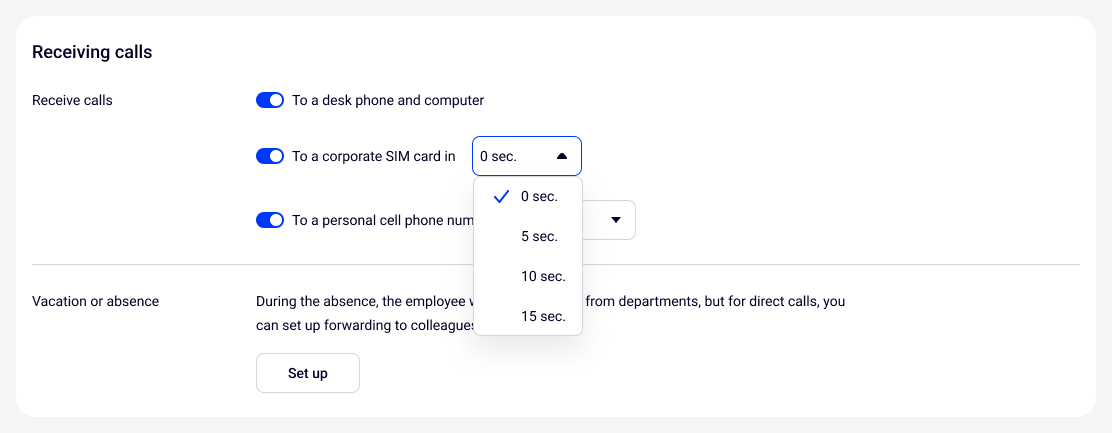The height and width of the screenshot is (433, 1112).
Task: Open the personal cell phone delay dropdown
Action: coord(608,220)
